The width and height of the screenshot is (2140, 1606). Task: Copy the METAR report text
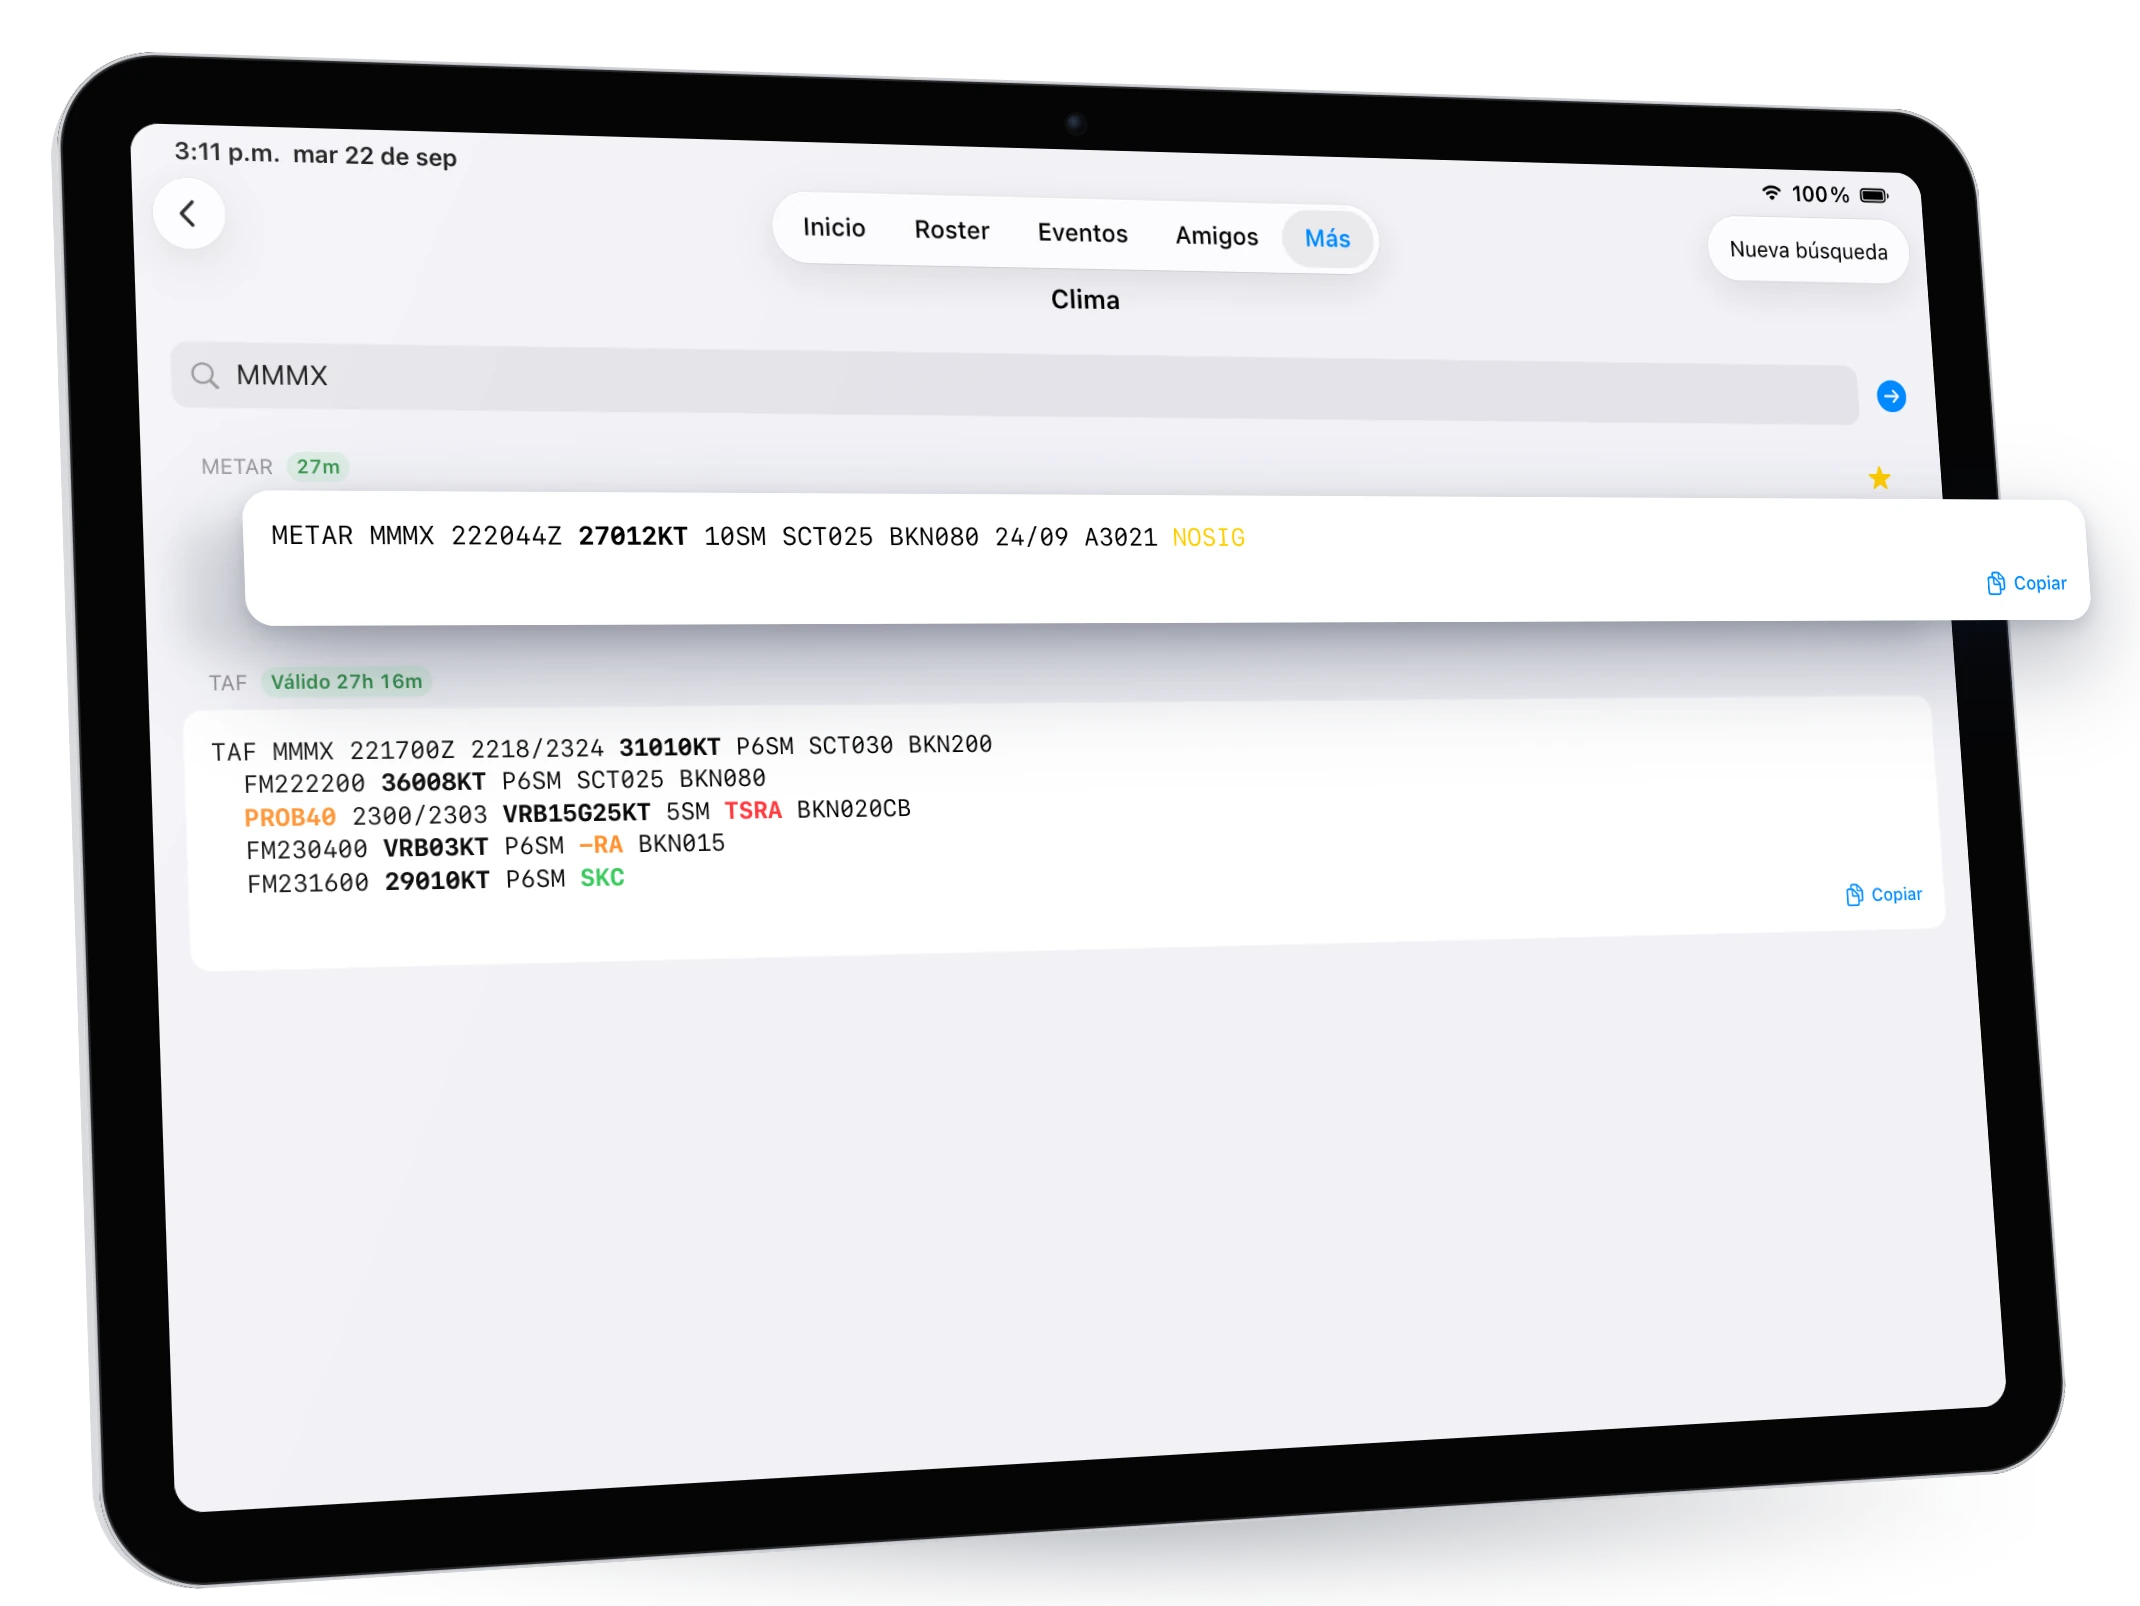[2026, 583]
